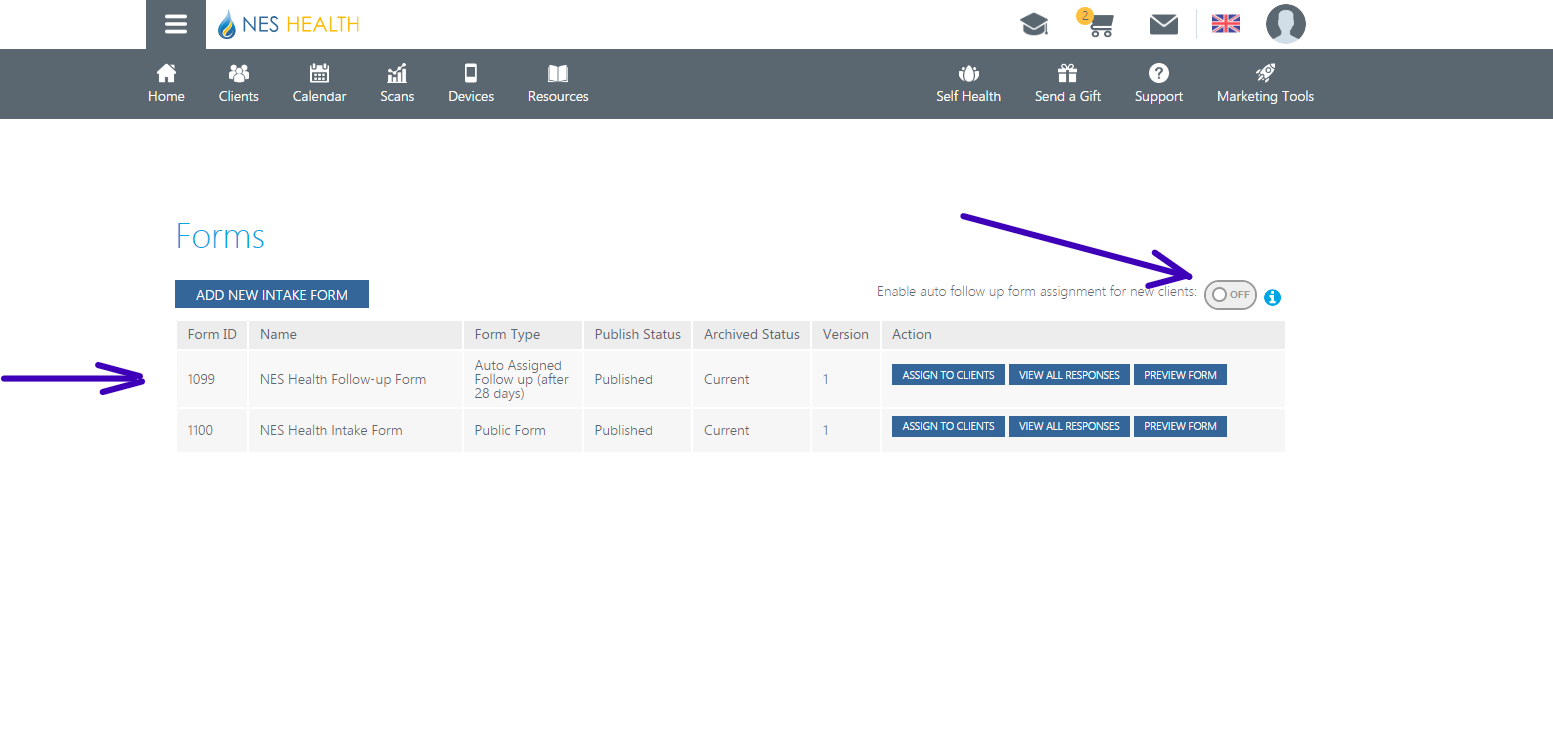Preview the NES Health Intake Form
1553x742 pixels.
tap(1180, 426)
